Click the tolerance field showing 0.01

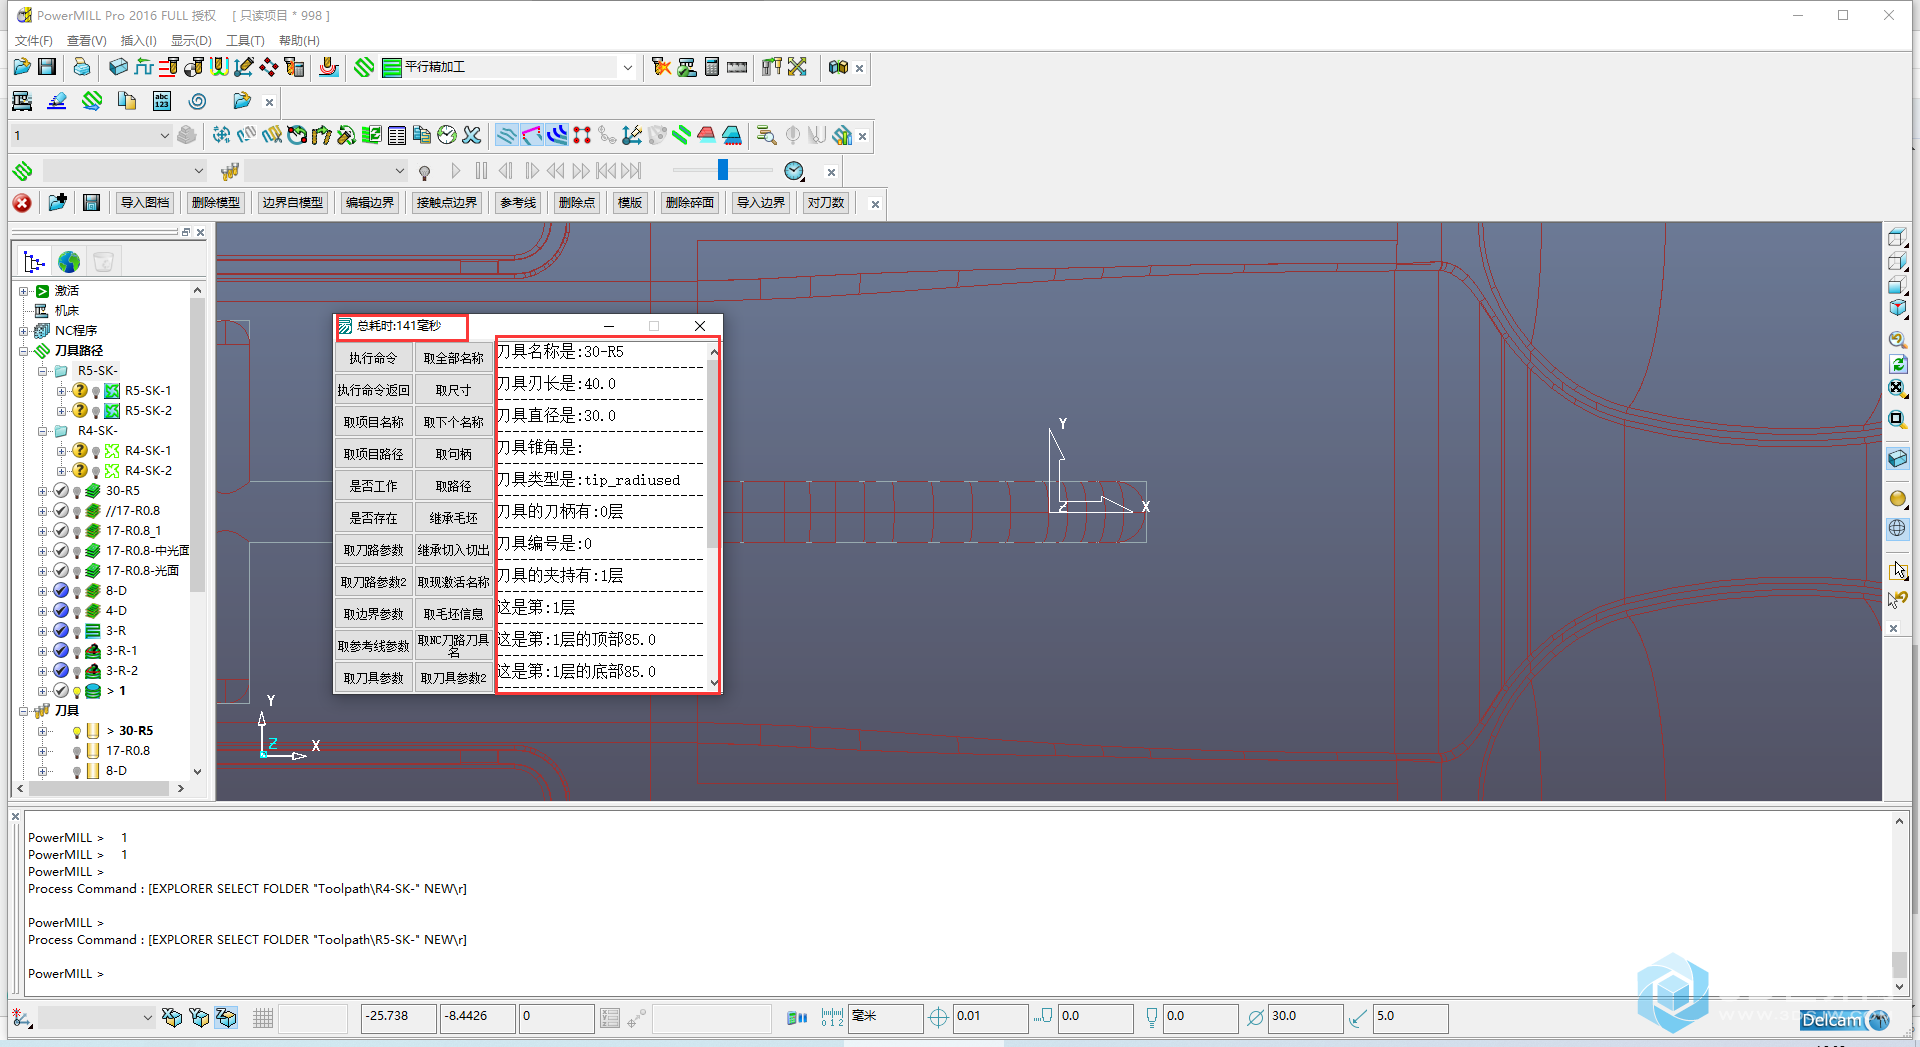coord(990,1017)
